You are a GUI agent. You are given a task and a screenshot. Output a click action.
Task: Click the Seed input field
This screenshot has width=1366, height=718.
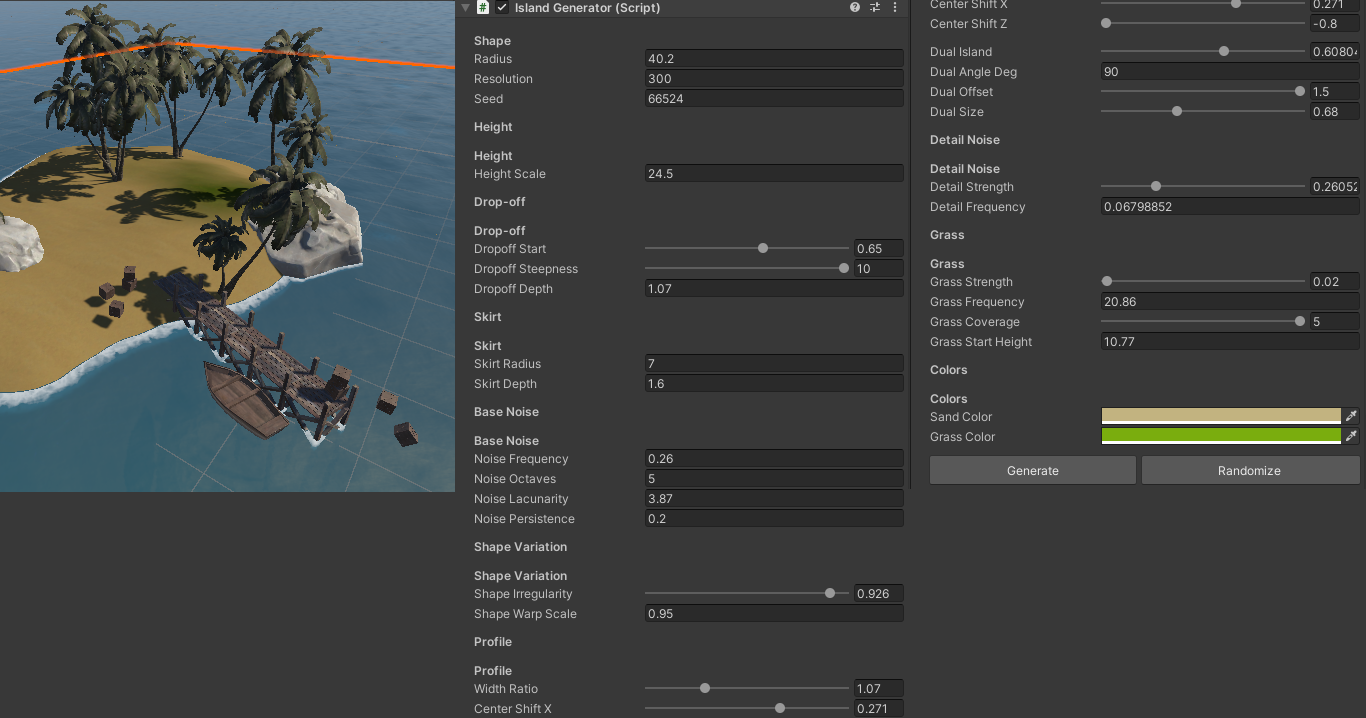[774, 99]
